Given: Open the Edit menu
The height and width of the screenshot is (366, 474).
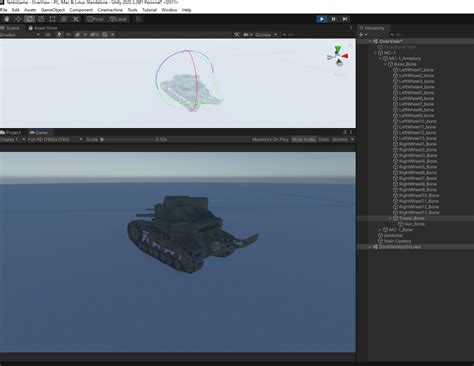Looking at the screenshot, I should (15, 10).
